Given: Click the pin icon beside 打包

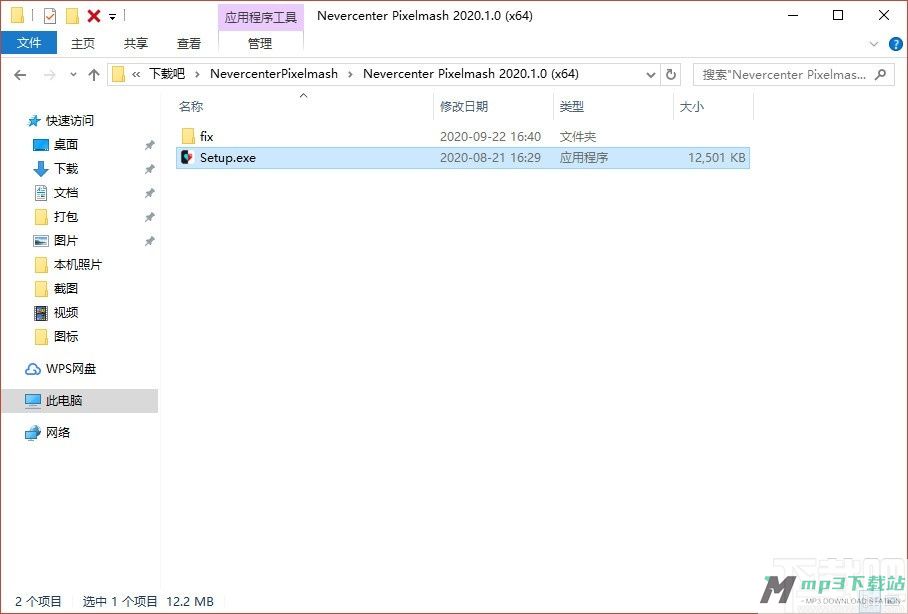Looking at the screenshot, I should [149, 217].
